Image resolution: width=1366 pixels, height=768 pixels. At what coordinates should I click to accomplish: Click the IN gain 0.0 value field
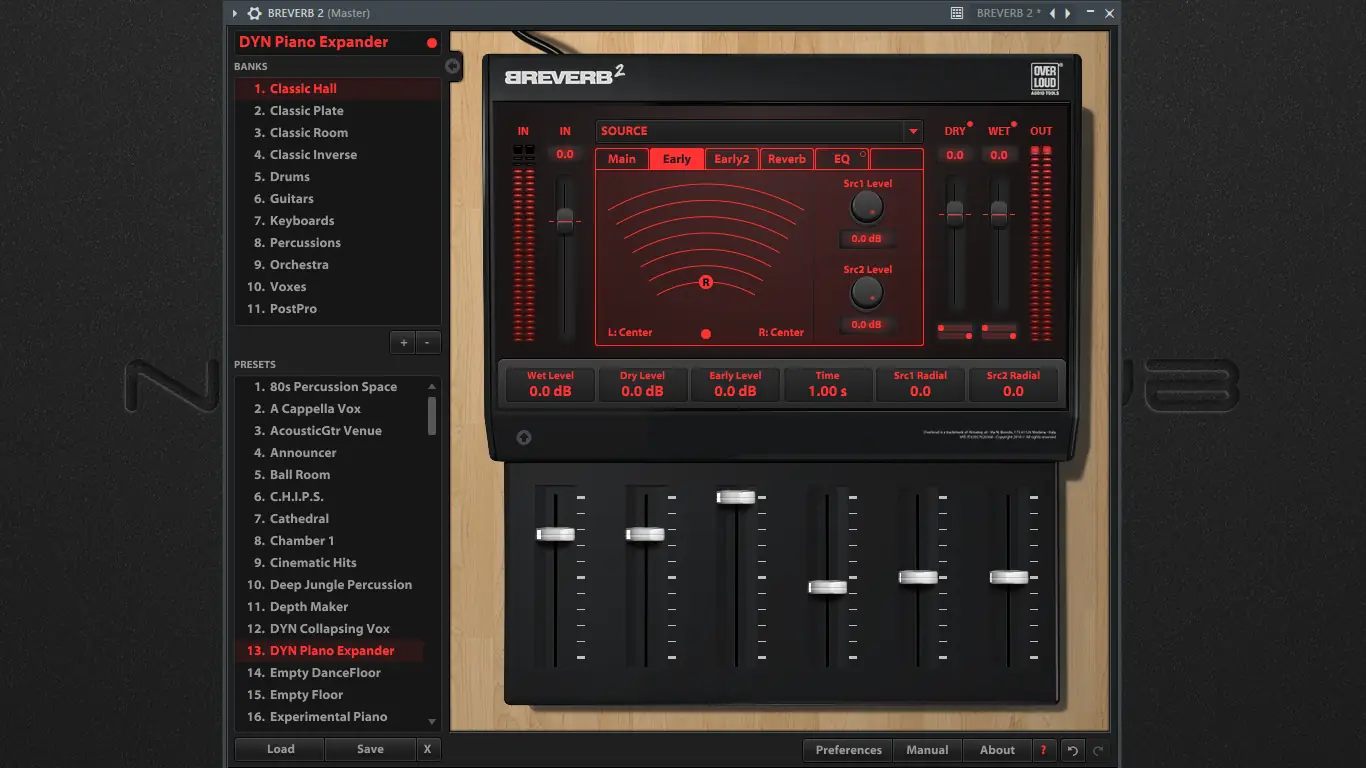tap(565, 155)
